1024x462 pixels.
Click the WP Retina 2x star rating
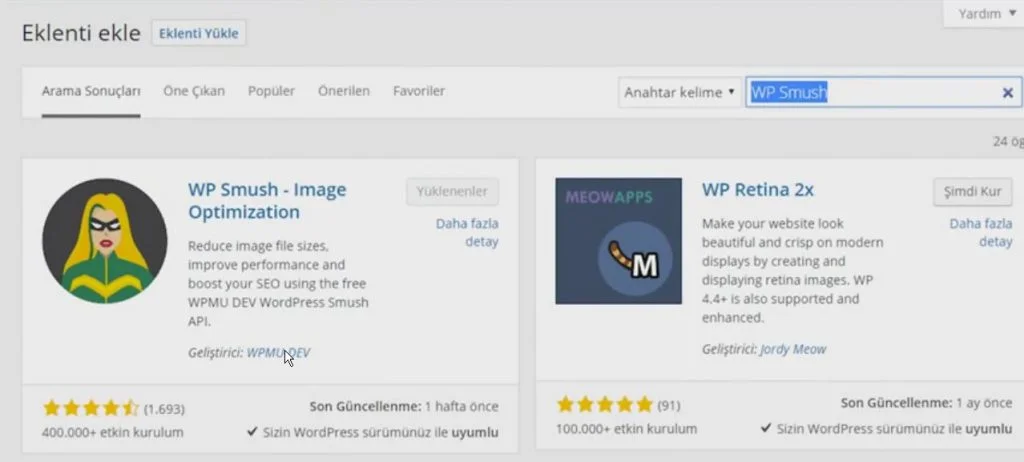click(604, 404)
